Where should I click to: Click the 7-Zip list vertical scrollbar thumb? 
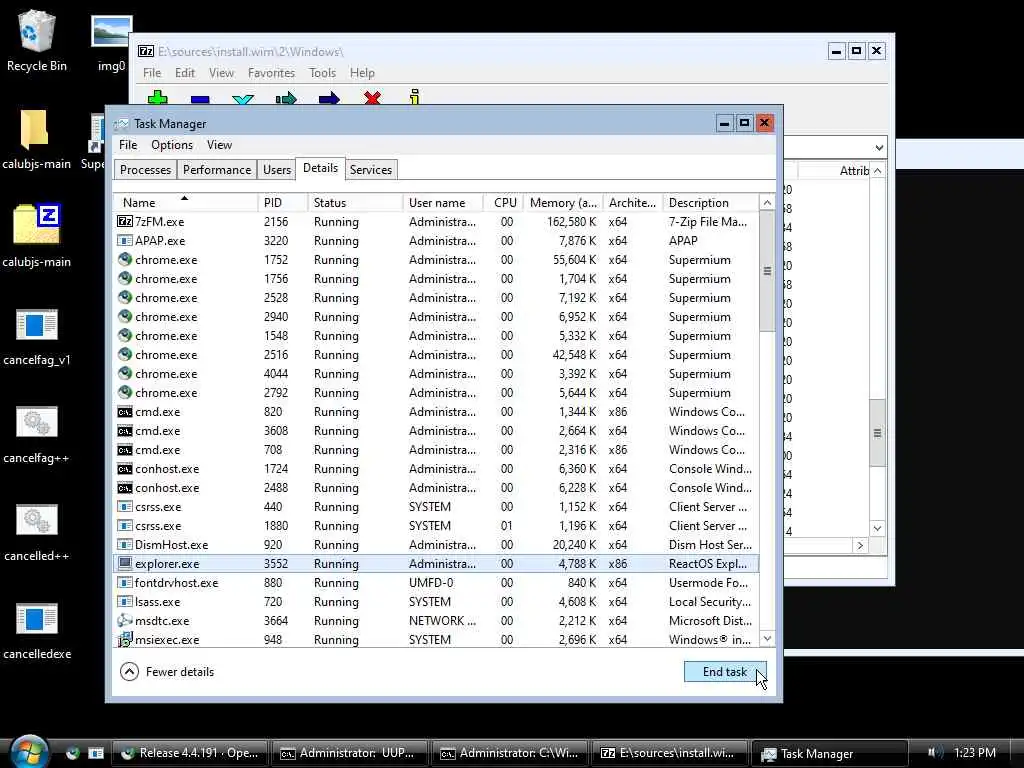point(877,433)
